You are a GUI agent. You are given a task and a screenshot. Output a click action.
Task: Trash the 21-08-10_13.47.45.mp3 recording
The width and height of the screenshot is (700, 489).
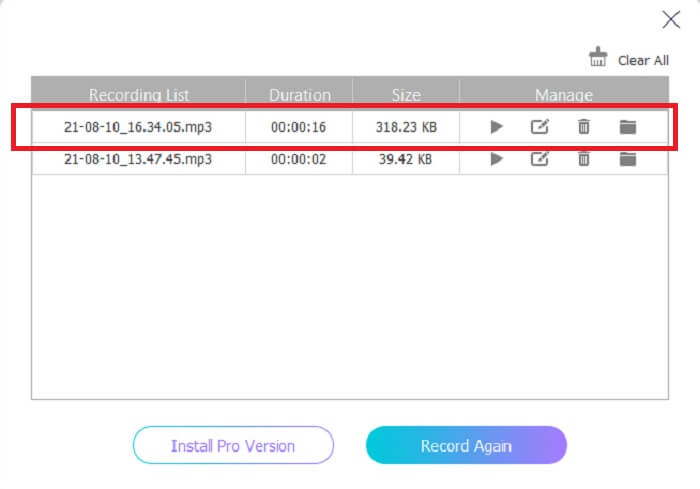[584, 159]
